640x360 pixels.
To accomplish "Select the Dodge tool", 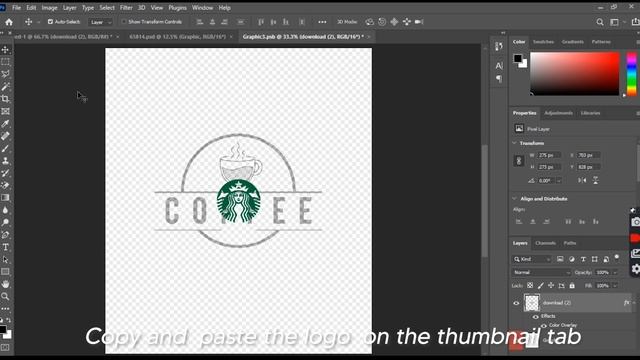I will pos(5,222).
